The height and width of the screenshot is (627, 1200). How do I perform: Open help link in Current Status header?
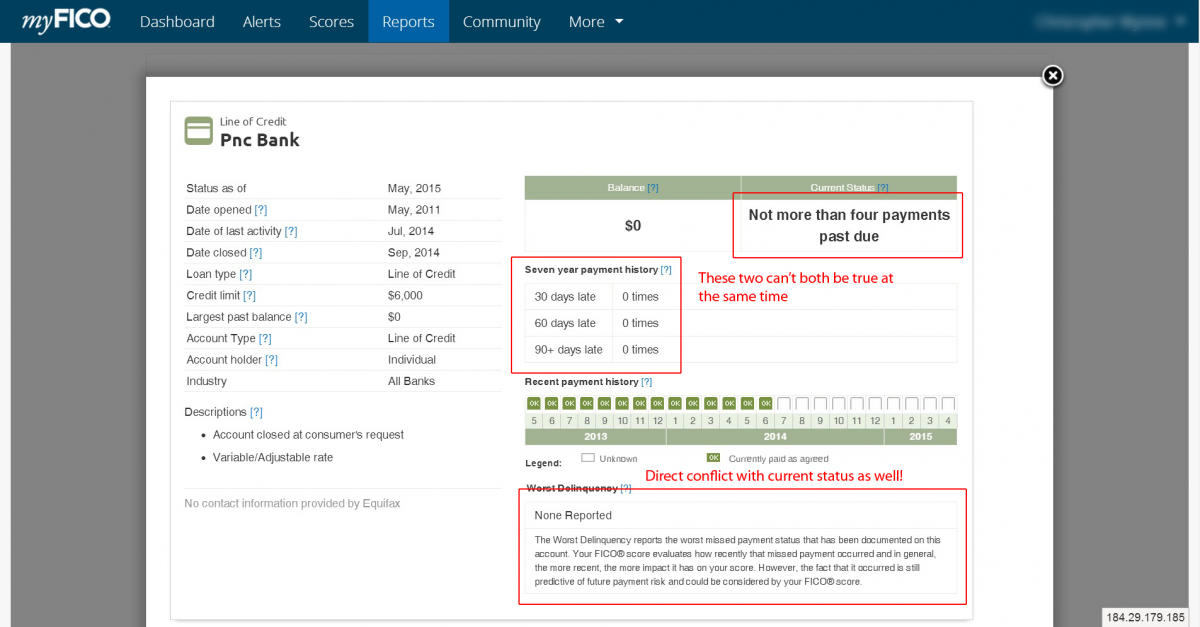pos(883,188)
